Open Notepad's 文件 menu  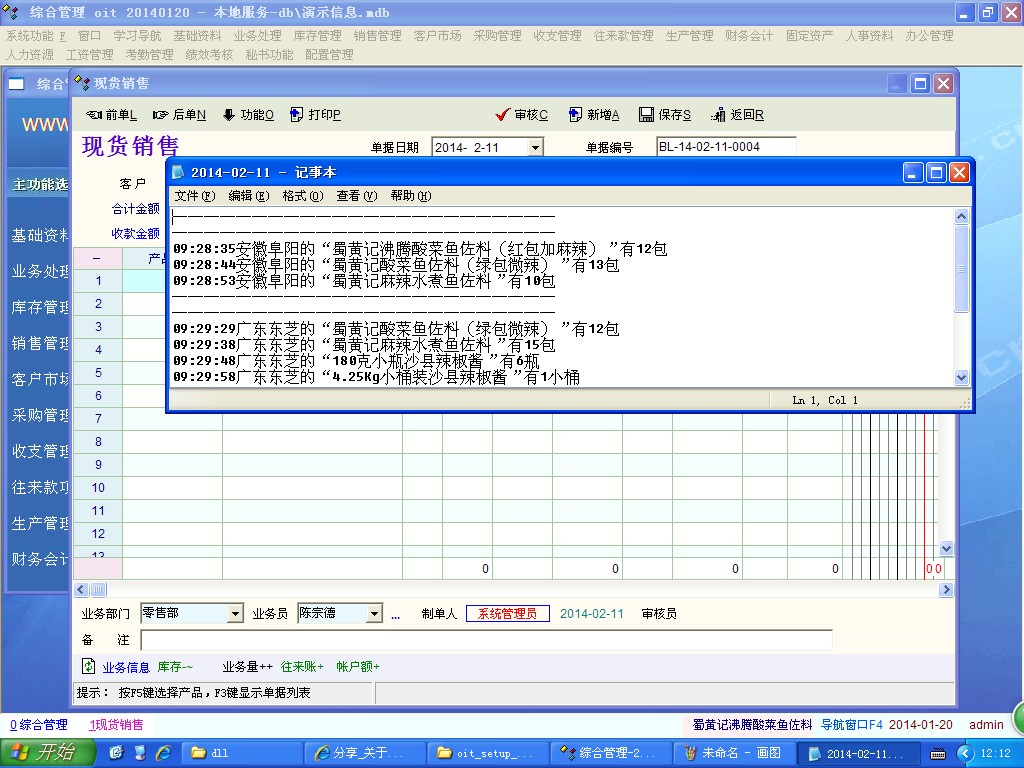coord(194,196)
